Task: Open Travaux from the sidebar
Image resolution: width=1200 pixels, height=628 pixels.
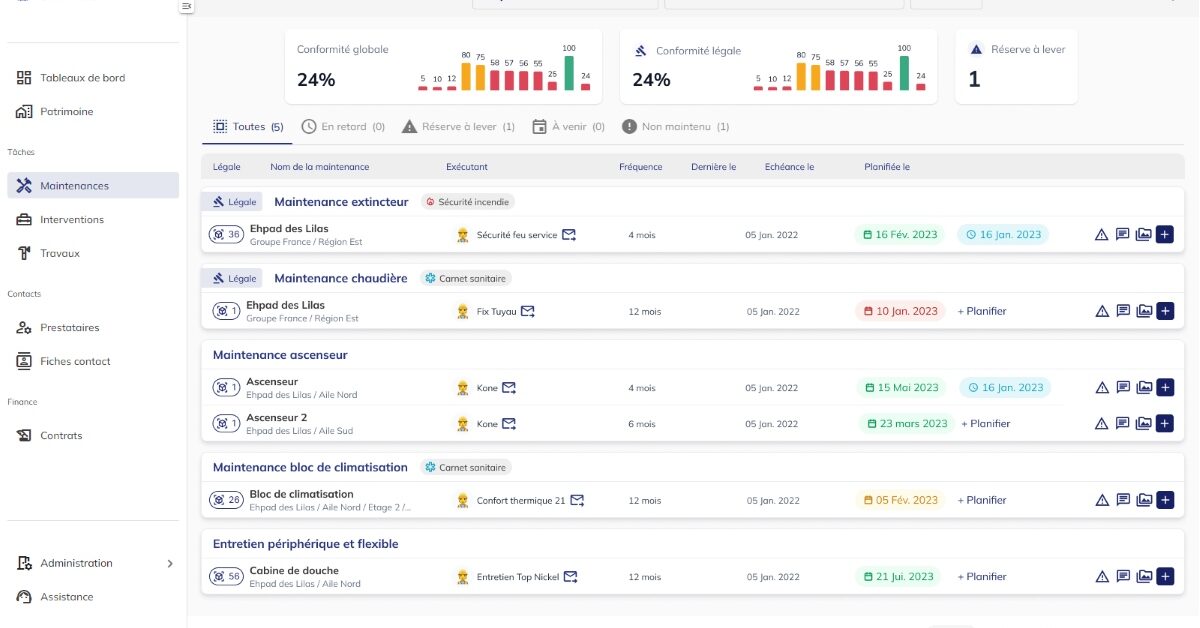Action: click(60, 253)
